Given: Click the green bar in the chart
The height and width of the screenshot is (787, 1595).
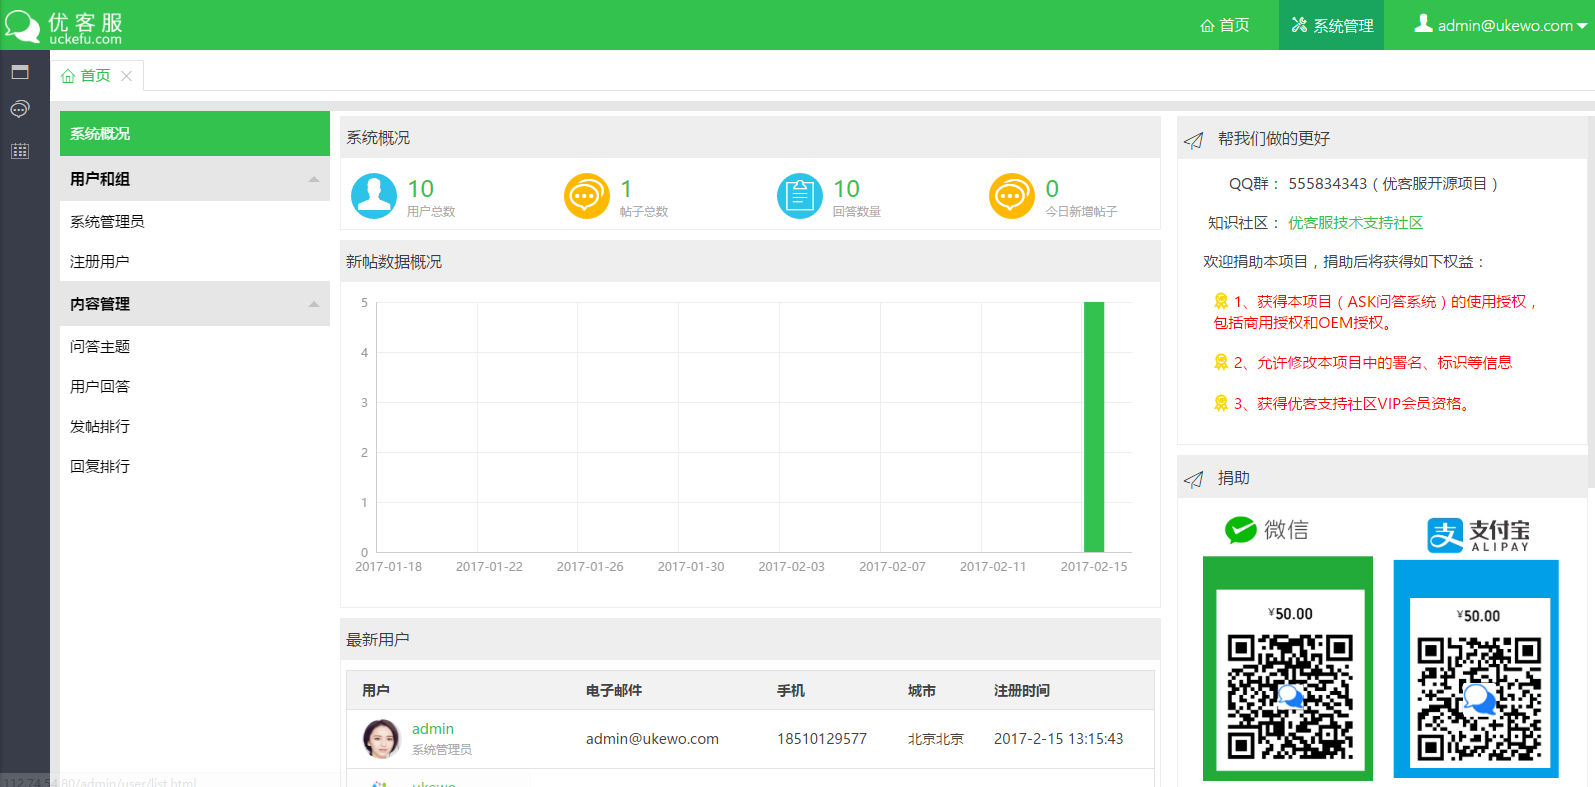Looking at the screenshot, I should click(x=1094, y=427).
